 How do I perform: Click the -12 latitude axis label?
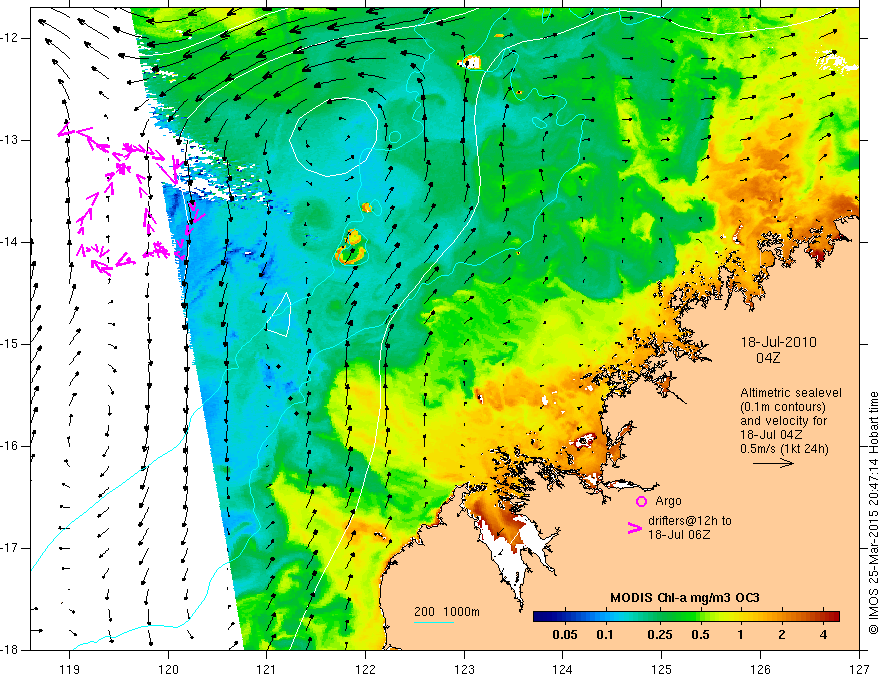pos(10,38)
